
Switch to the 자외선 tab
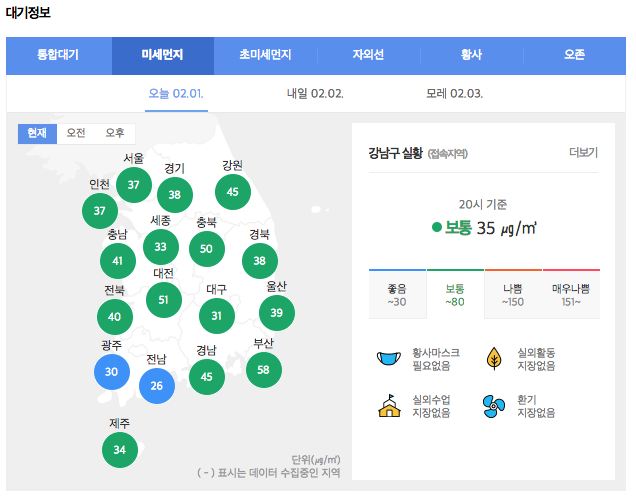[x=368, y=55]
